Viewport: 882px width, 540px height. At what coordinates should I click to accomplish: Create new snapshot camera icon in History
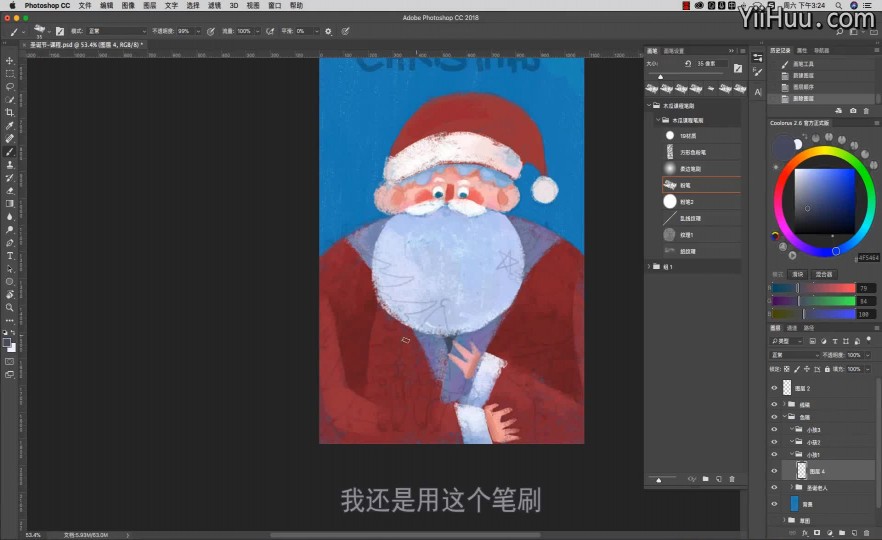pyautogui.click(x=853, y=111)
